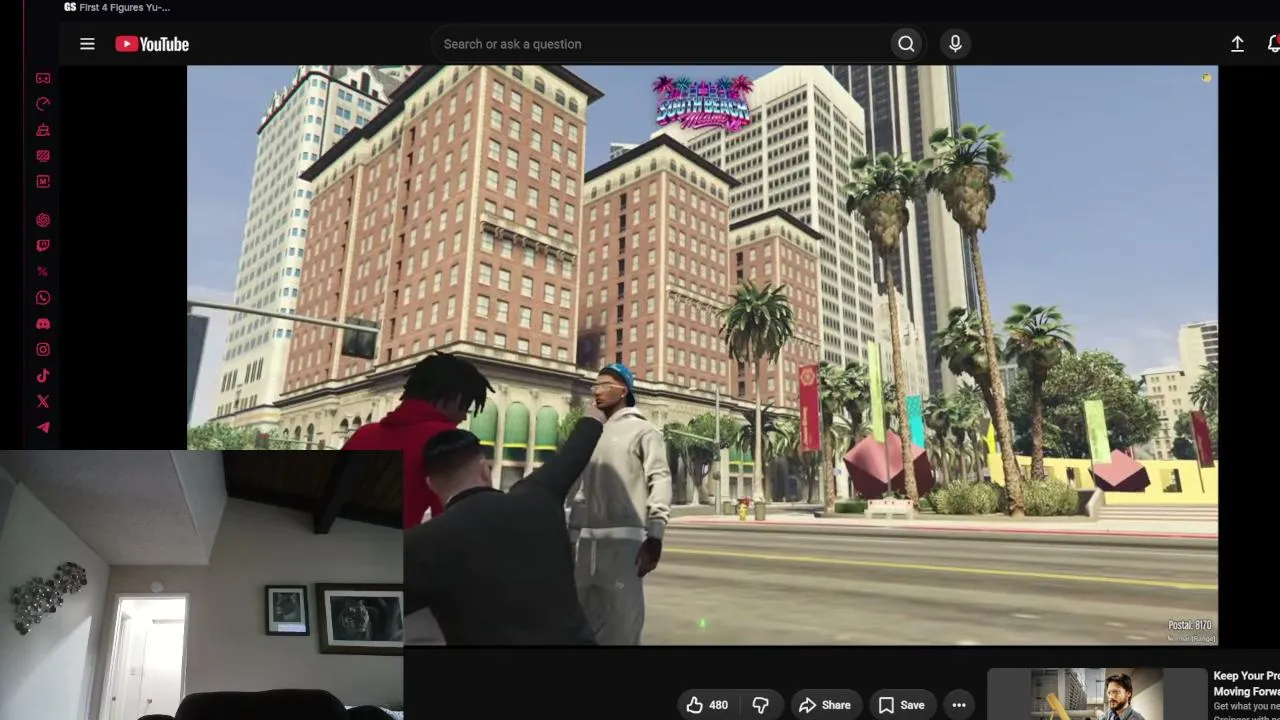Like the video with 480 likes
This screenshot has height=720, width=1280.
pos(707,705)
